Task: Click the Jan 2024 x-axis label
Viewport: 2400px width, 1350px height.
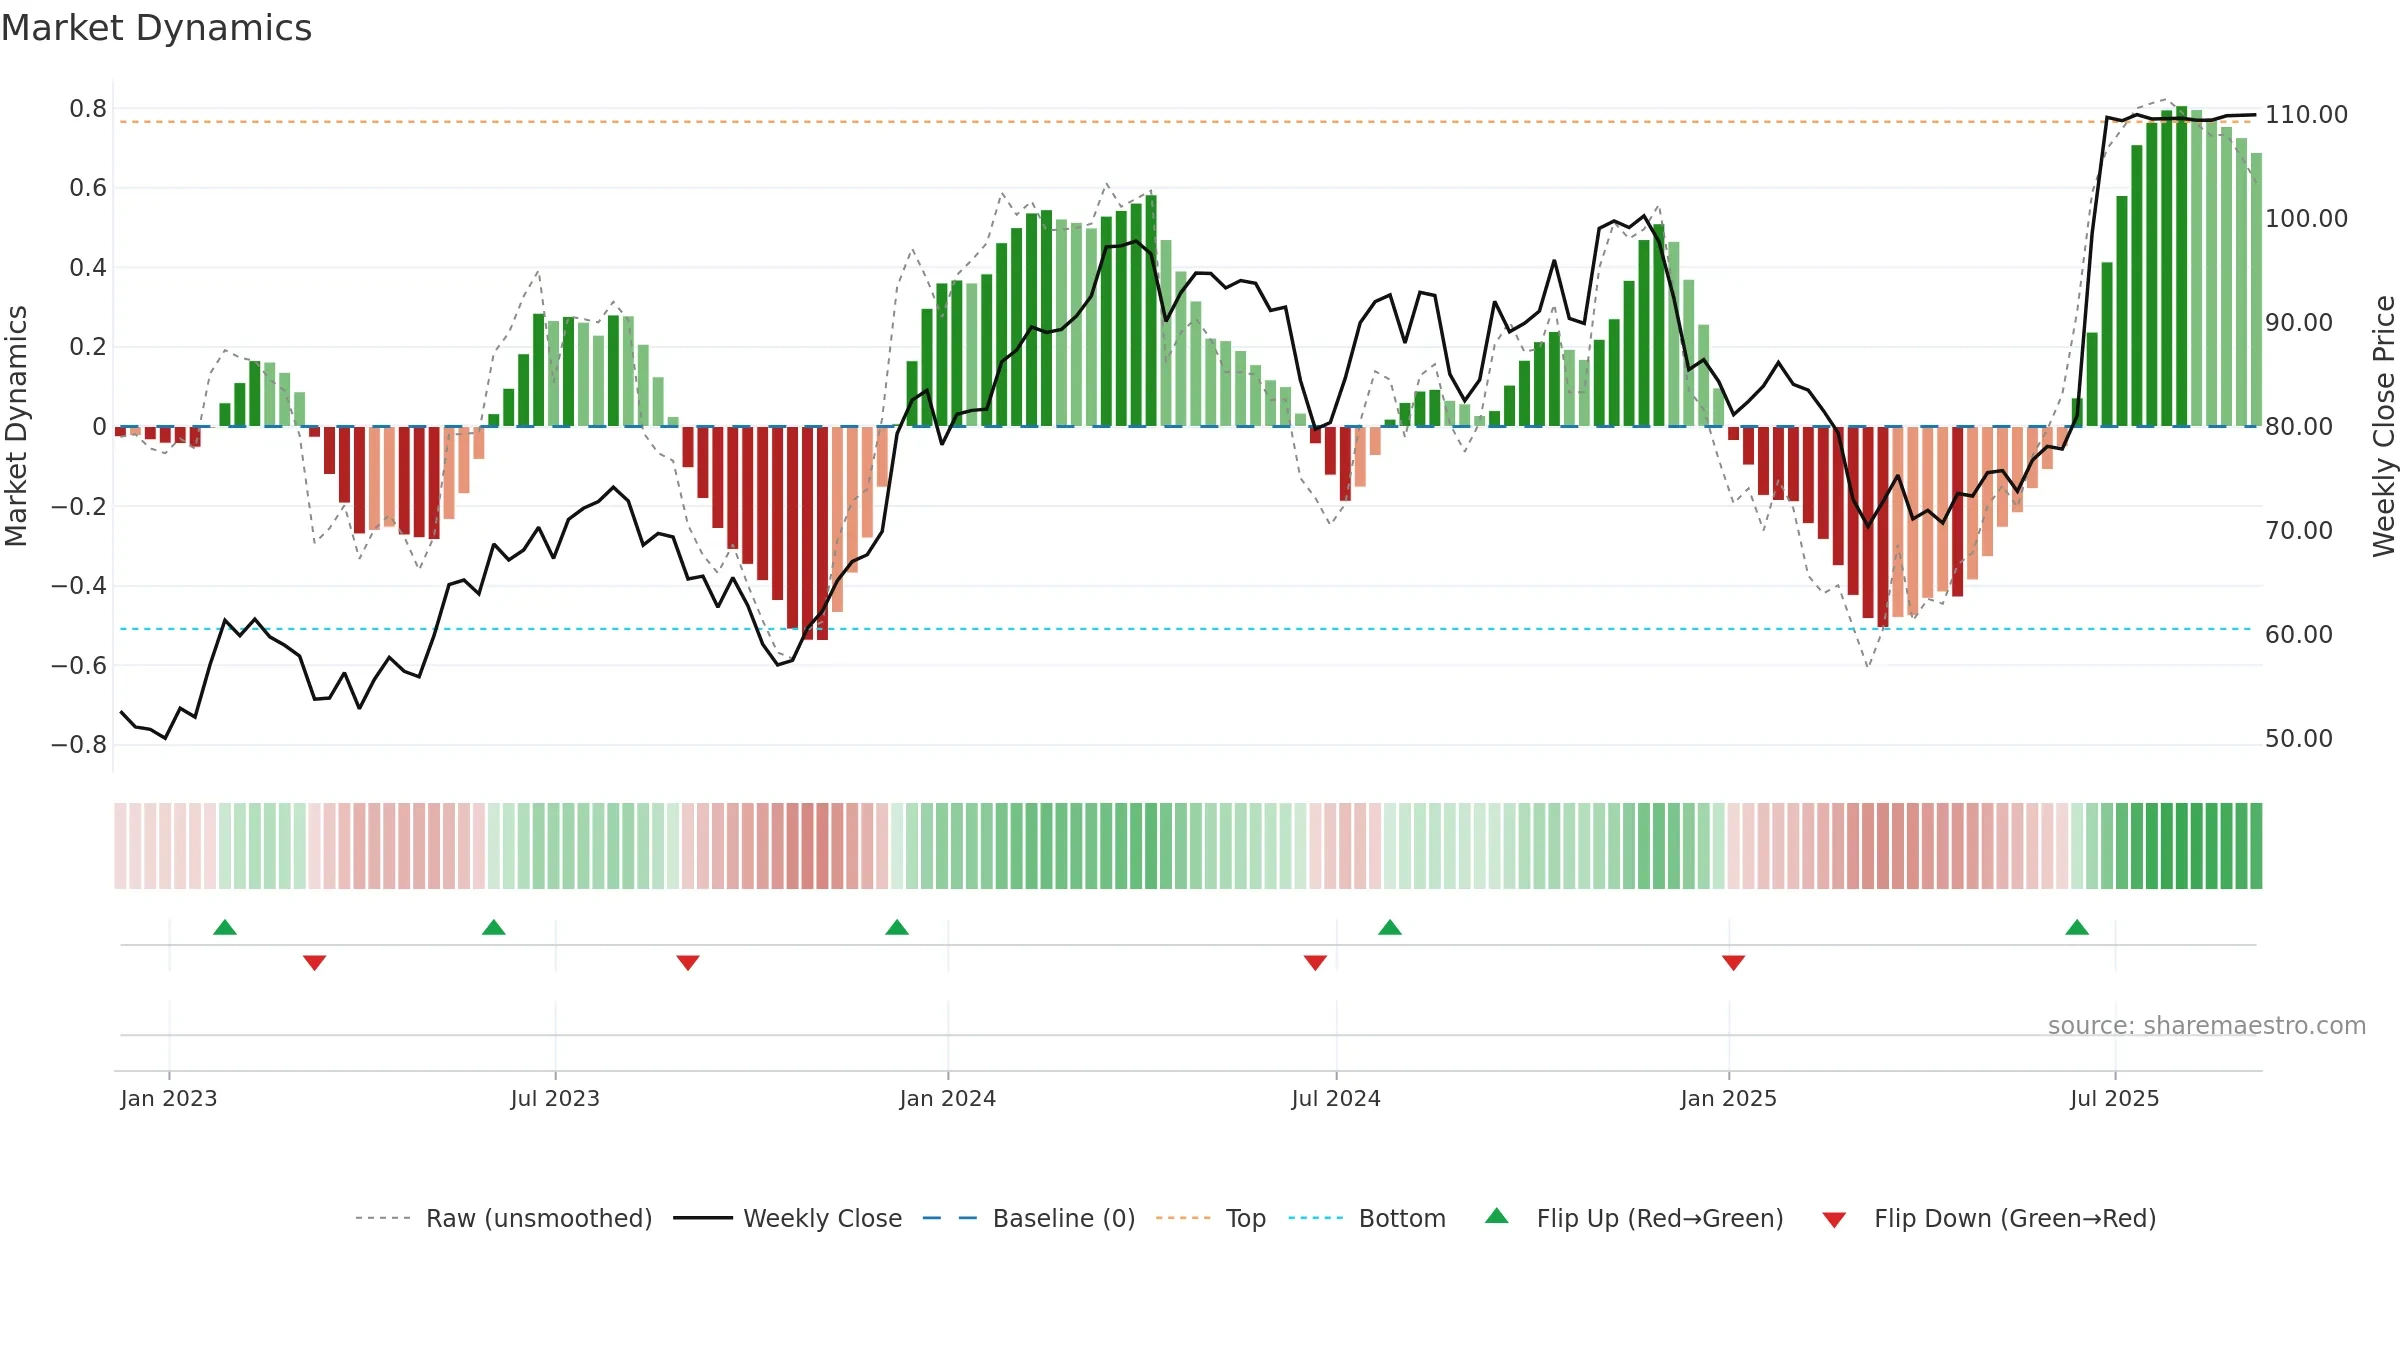Action: pos(948,1098)
